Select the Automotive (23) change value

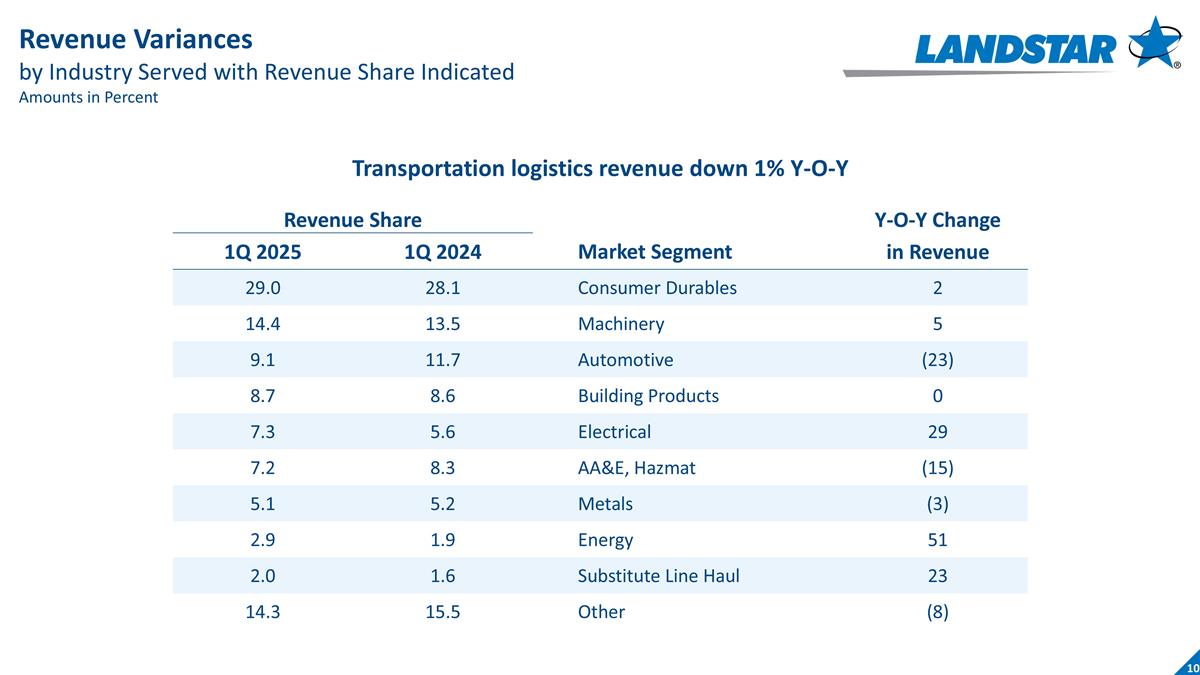[x=937, y=360]
